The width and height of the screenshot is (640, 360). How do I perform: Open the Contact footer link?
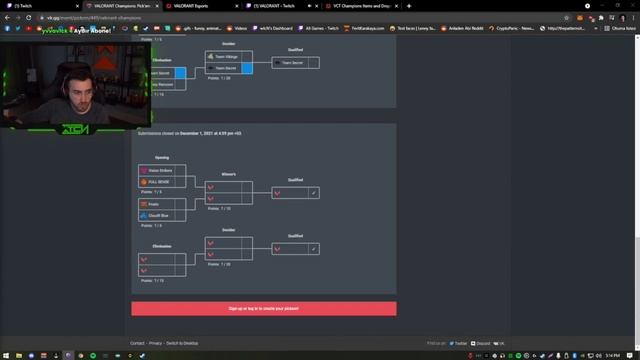coord(137,343)
